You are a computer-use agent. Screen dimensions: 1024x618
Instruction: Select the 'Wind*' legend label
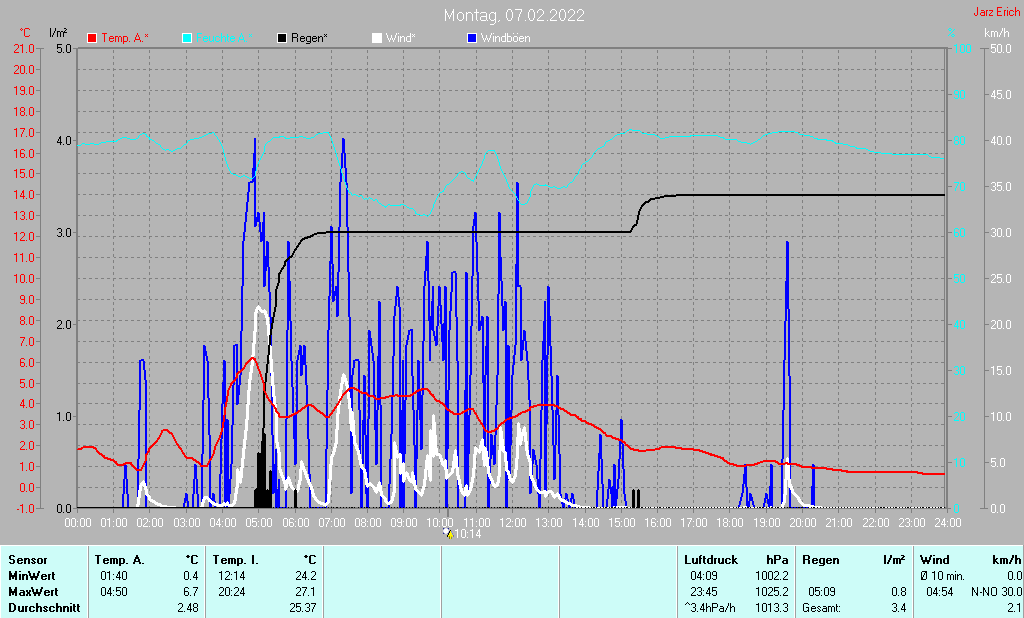click(x=400, y=39)
